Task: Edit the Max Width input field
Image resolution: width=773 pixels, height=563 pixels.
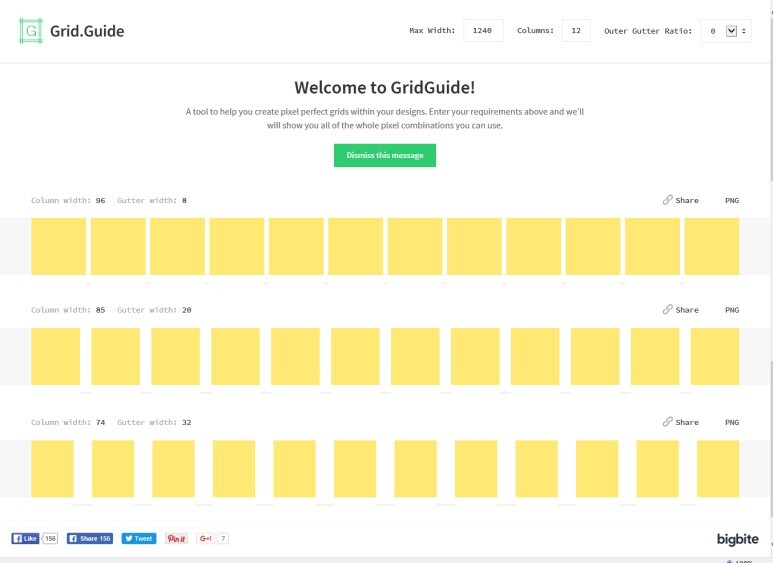Action: point(483,31)
